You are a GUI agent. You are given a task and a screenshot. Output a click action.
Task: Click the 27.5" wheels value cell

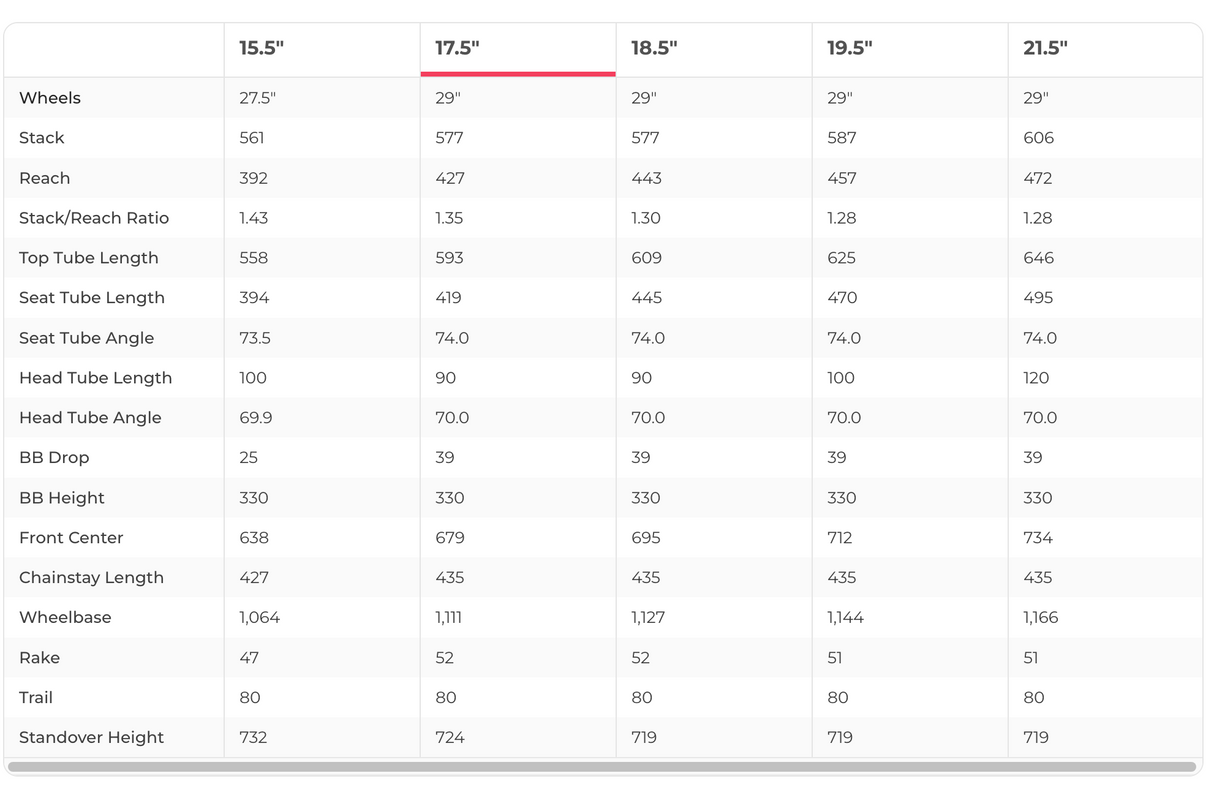coord(258,98)
